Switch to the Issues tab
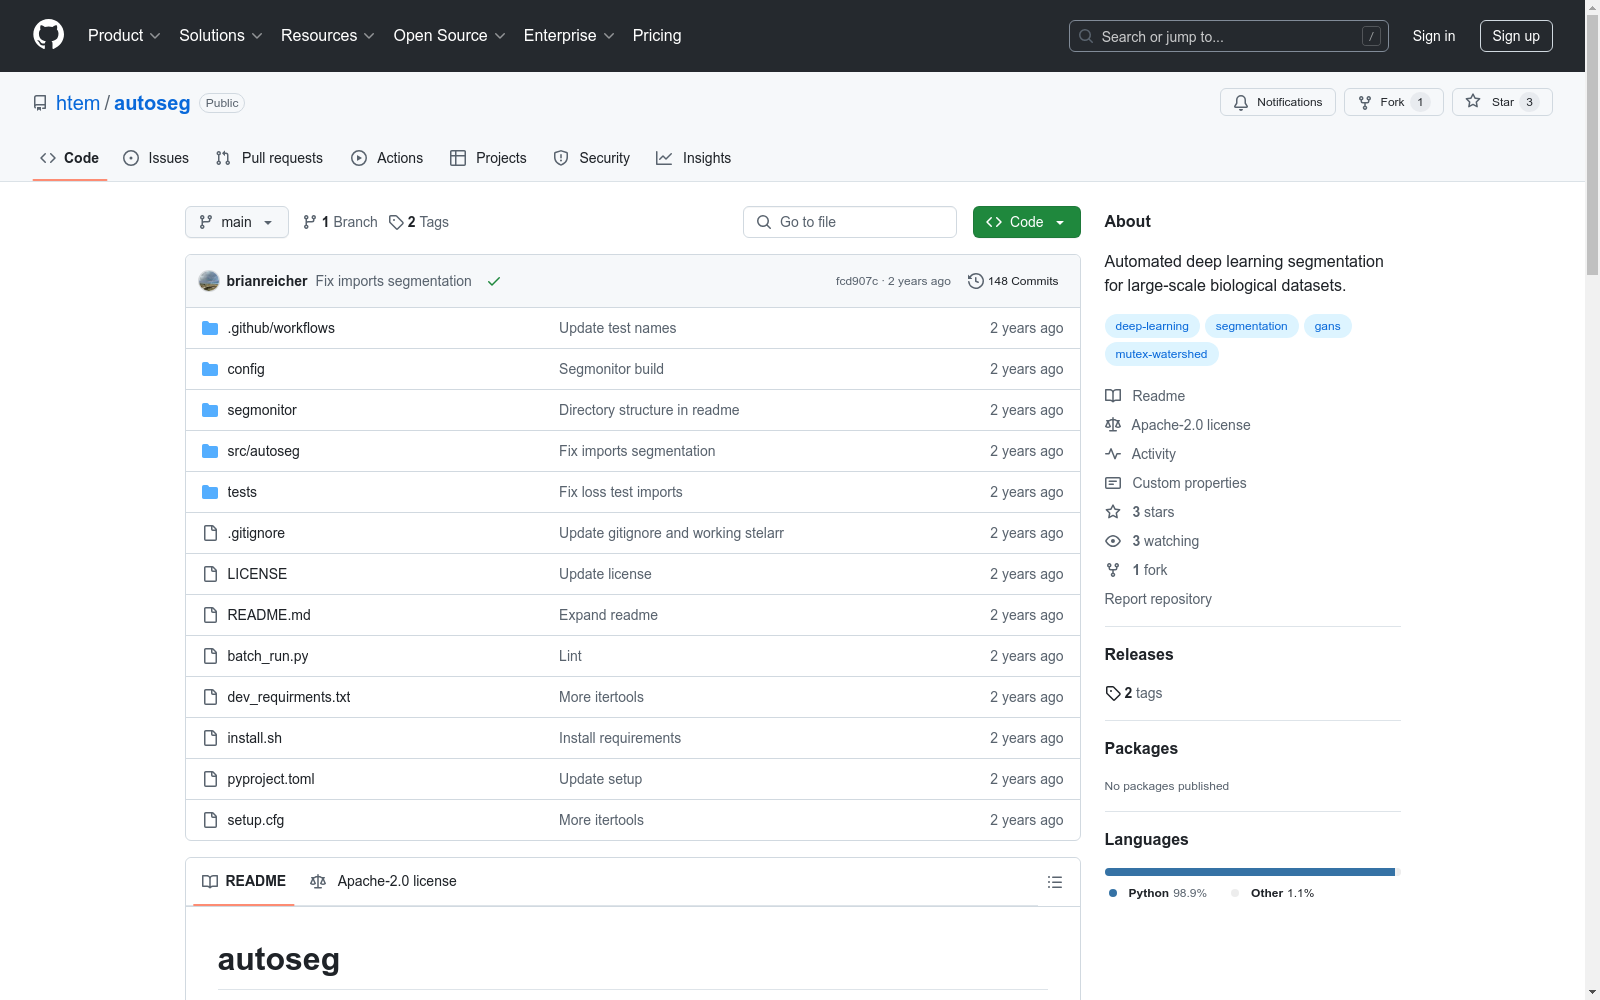The width and height of the screenshot is (1600, 1000). point(156,158)
